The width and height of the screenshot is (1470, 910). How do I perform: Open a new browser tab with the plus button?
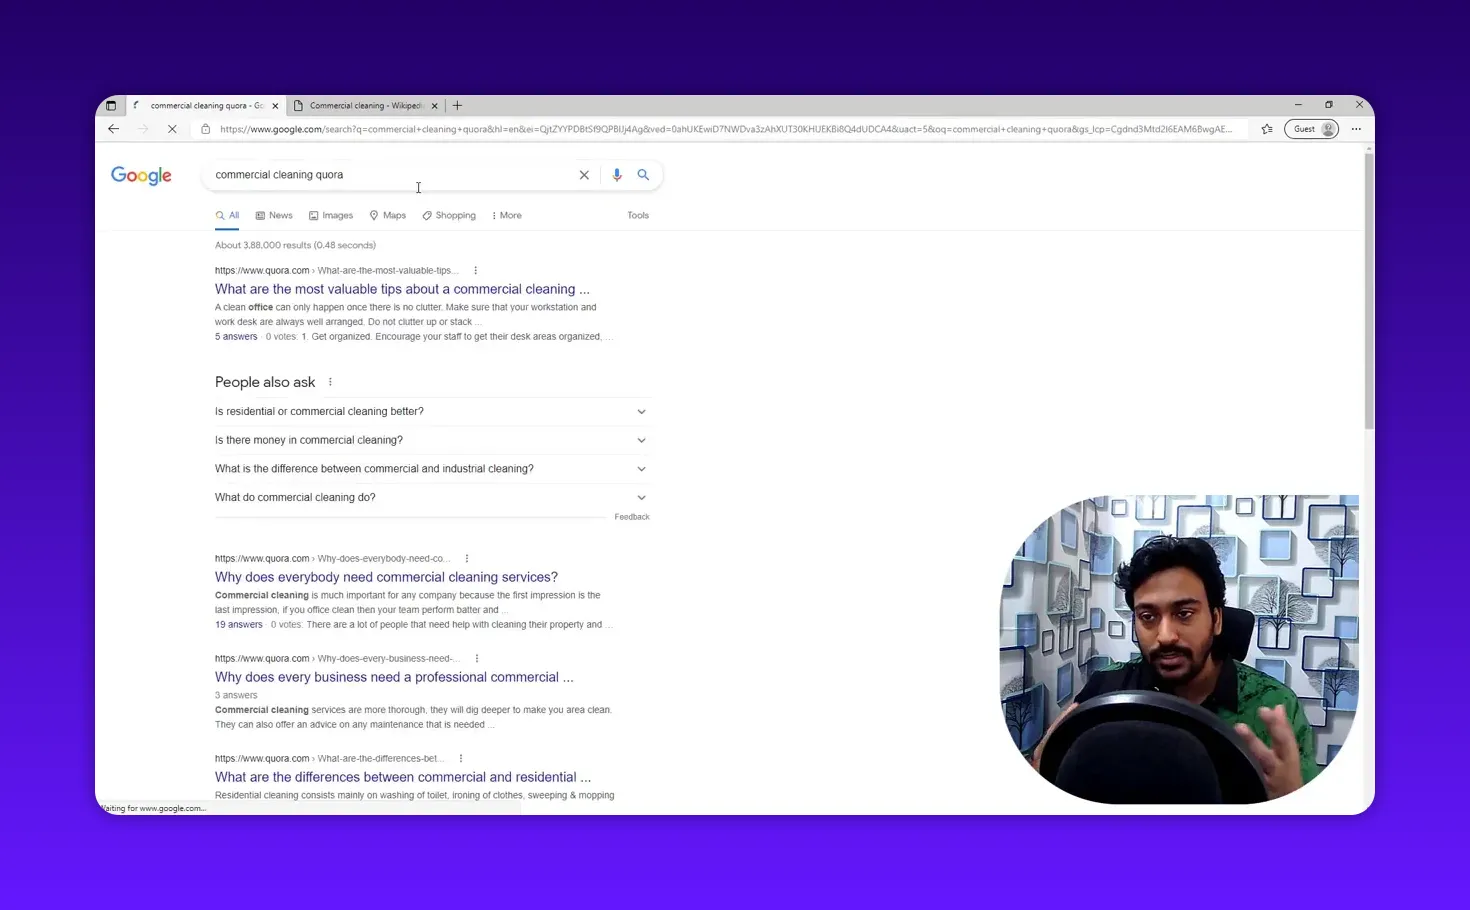coord(457,105)
